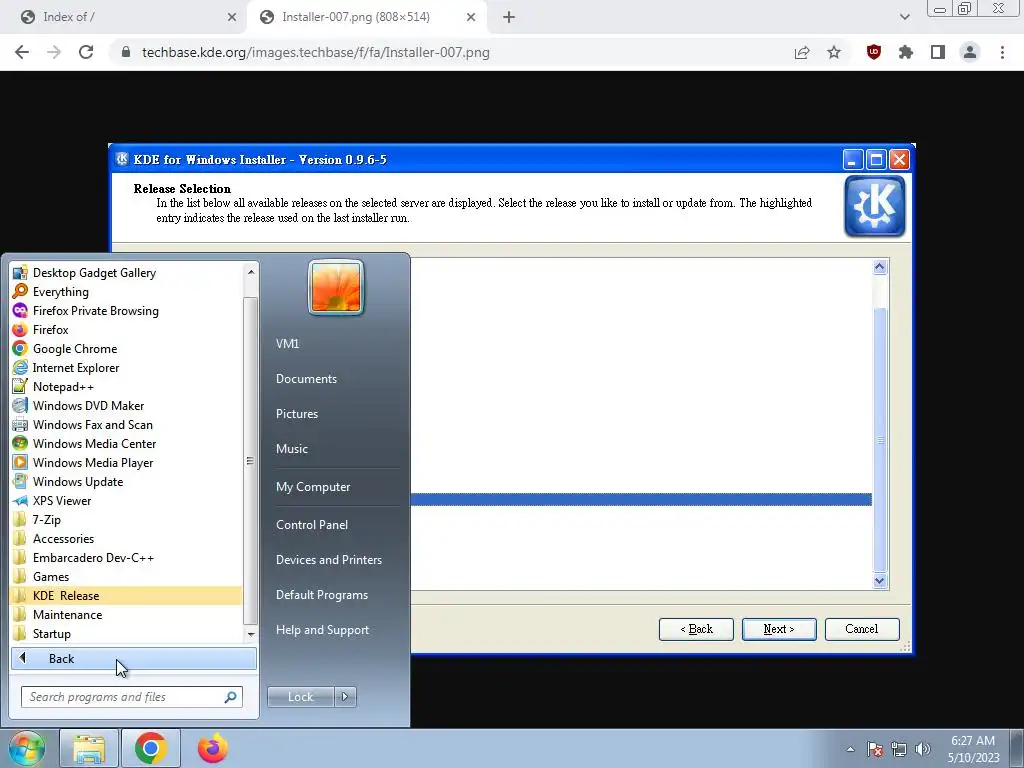This screenshot has height=768, width=1024.
Task: Open Music from Start menu
Action: [x=292, y=449]
